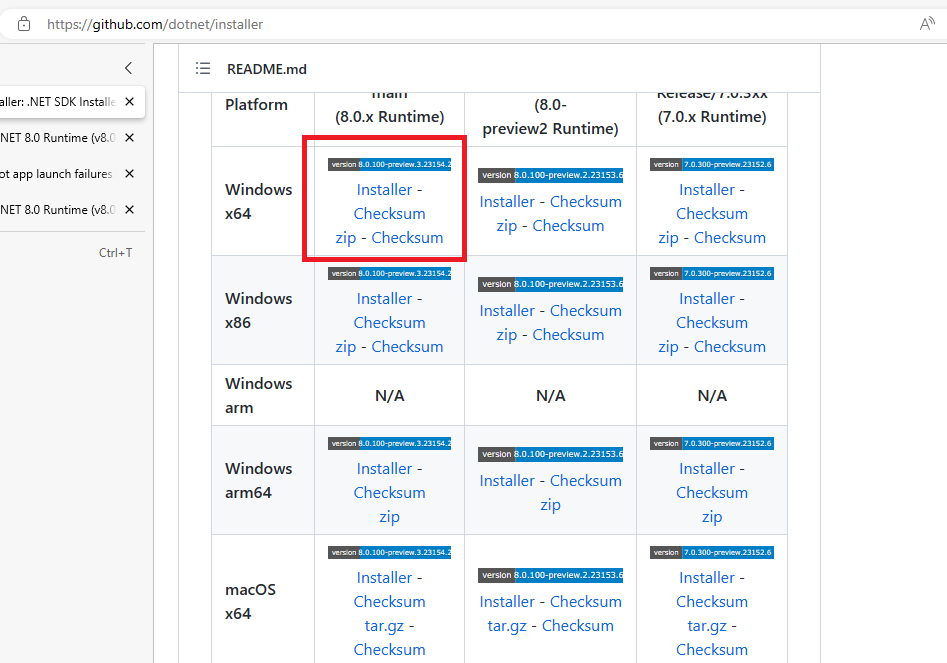
Task: Click the zip Checksum link for Windows x86
Action: (407, 346)
